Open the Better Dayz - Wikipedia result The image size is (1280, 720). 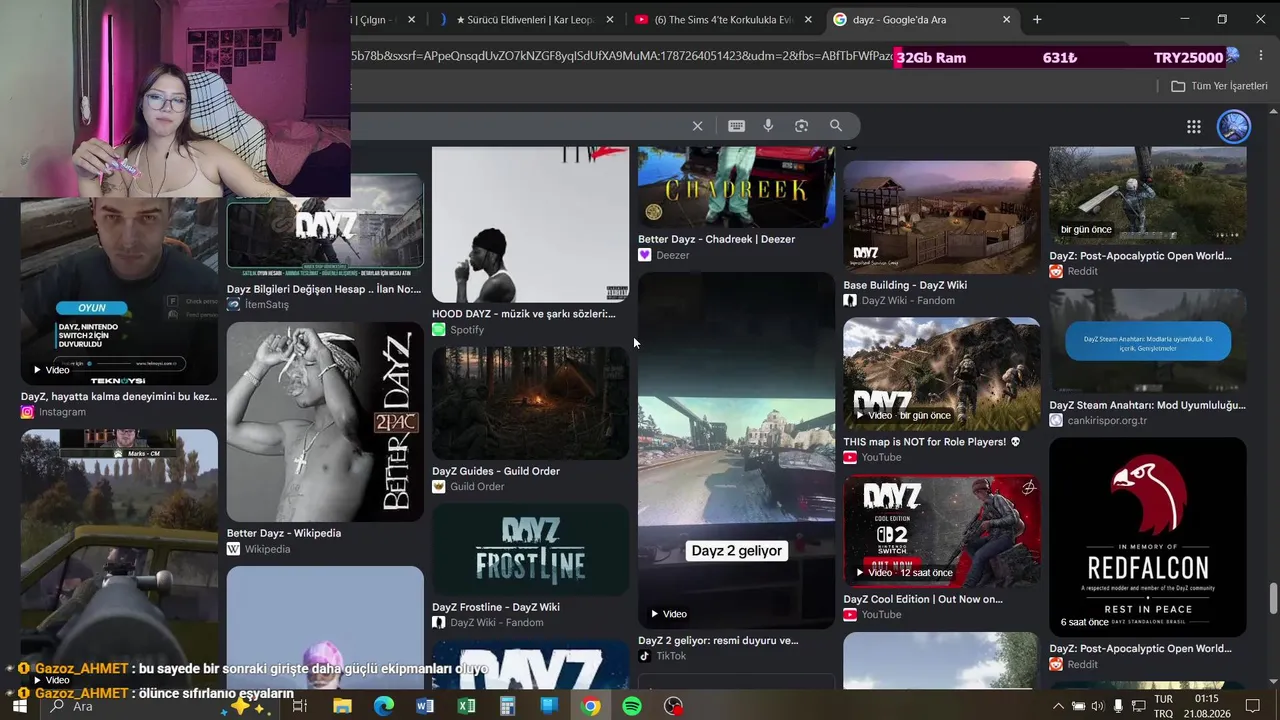coord(284,533)
